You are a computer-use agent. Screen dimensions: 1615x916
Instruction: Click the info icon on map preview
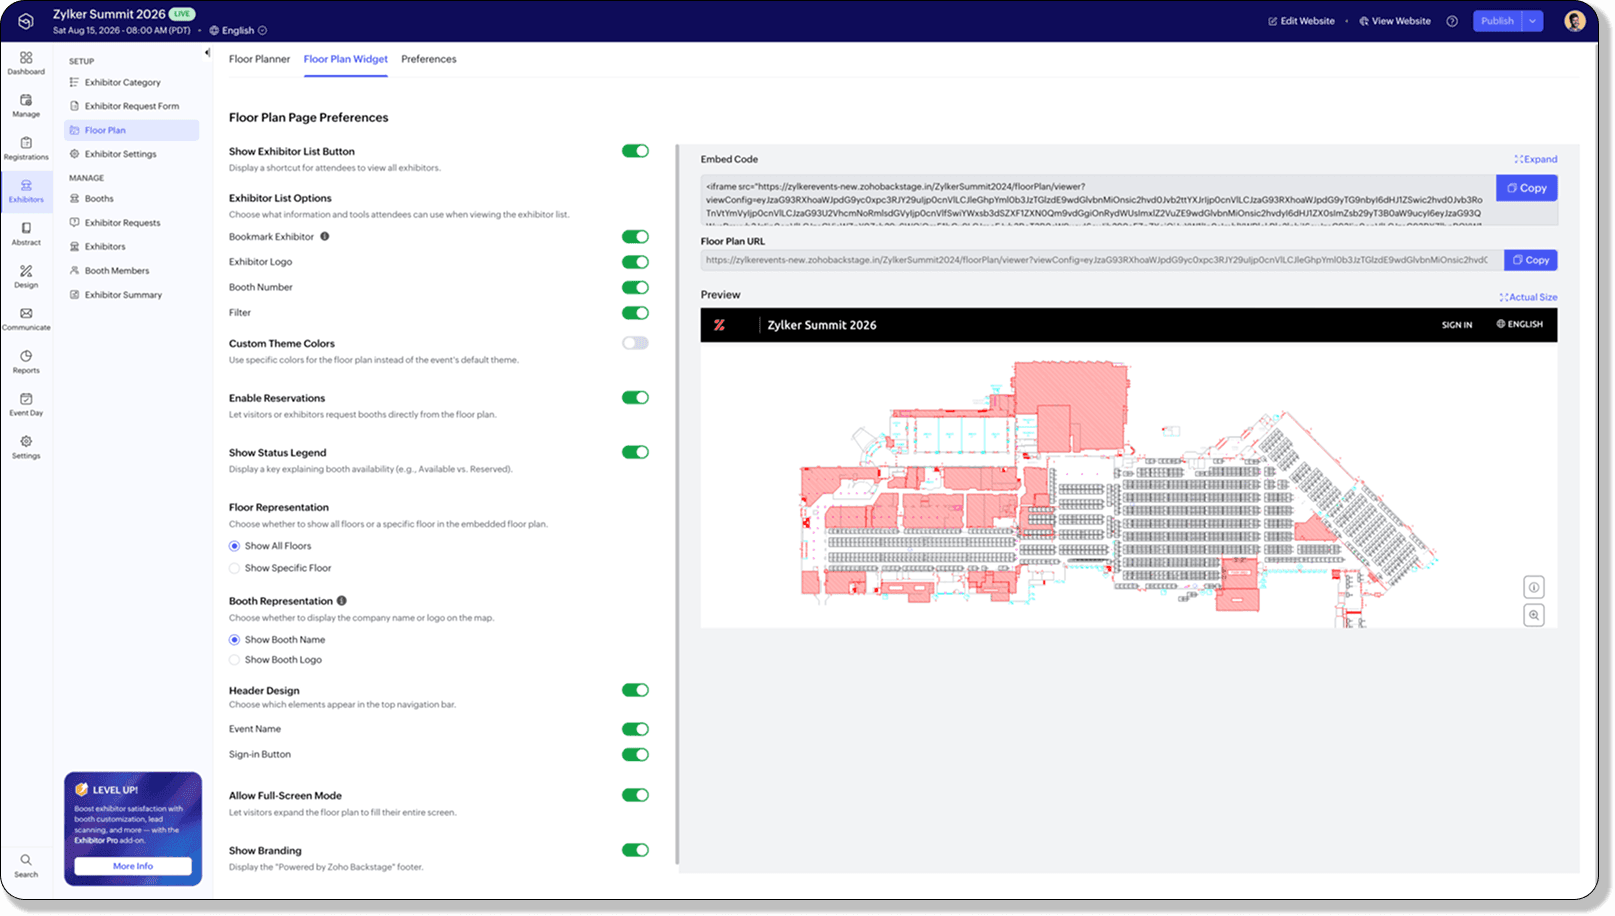(x=1533, y=587)
